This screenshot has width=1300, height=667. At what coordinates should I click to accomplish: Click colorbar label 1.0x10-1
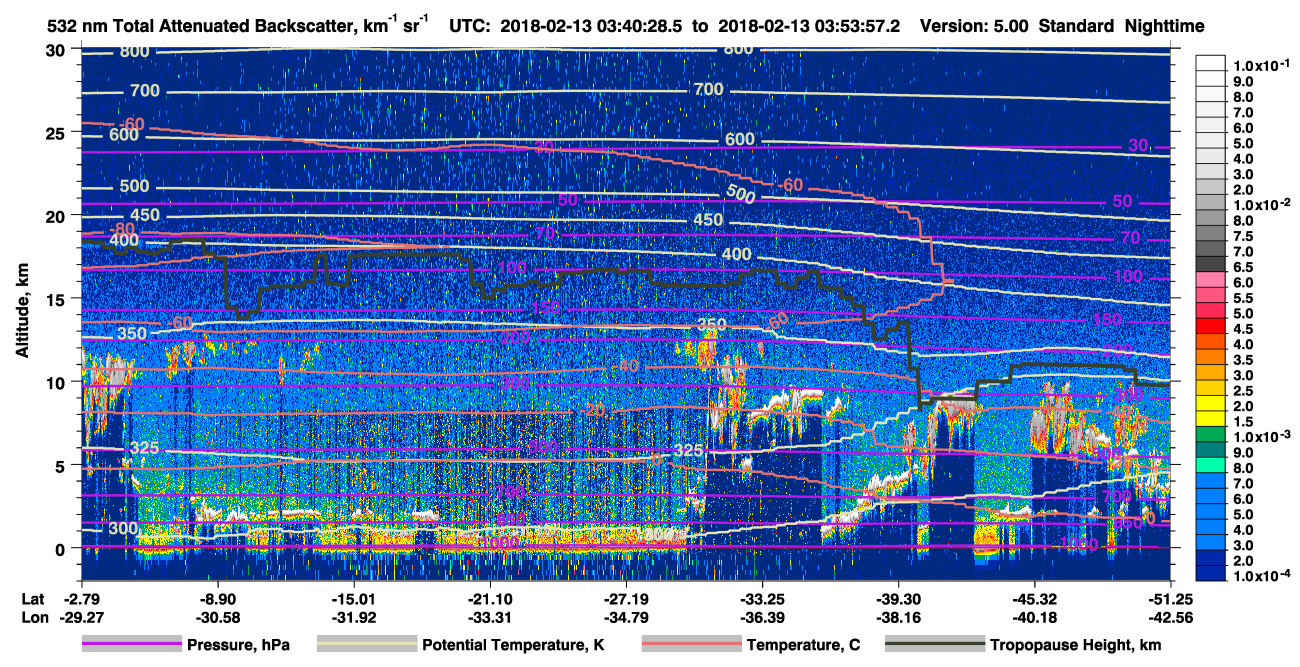click(x=1260, y=65)
